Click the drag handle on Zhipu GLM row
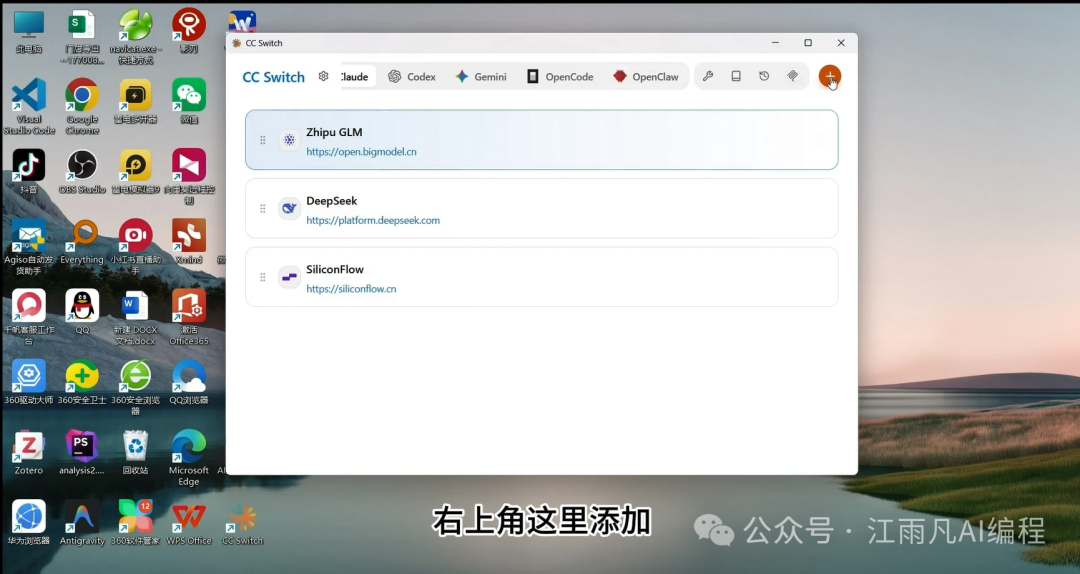Image resolution: width=1080 pixels, height=574 pixels. point(262,140)
